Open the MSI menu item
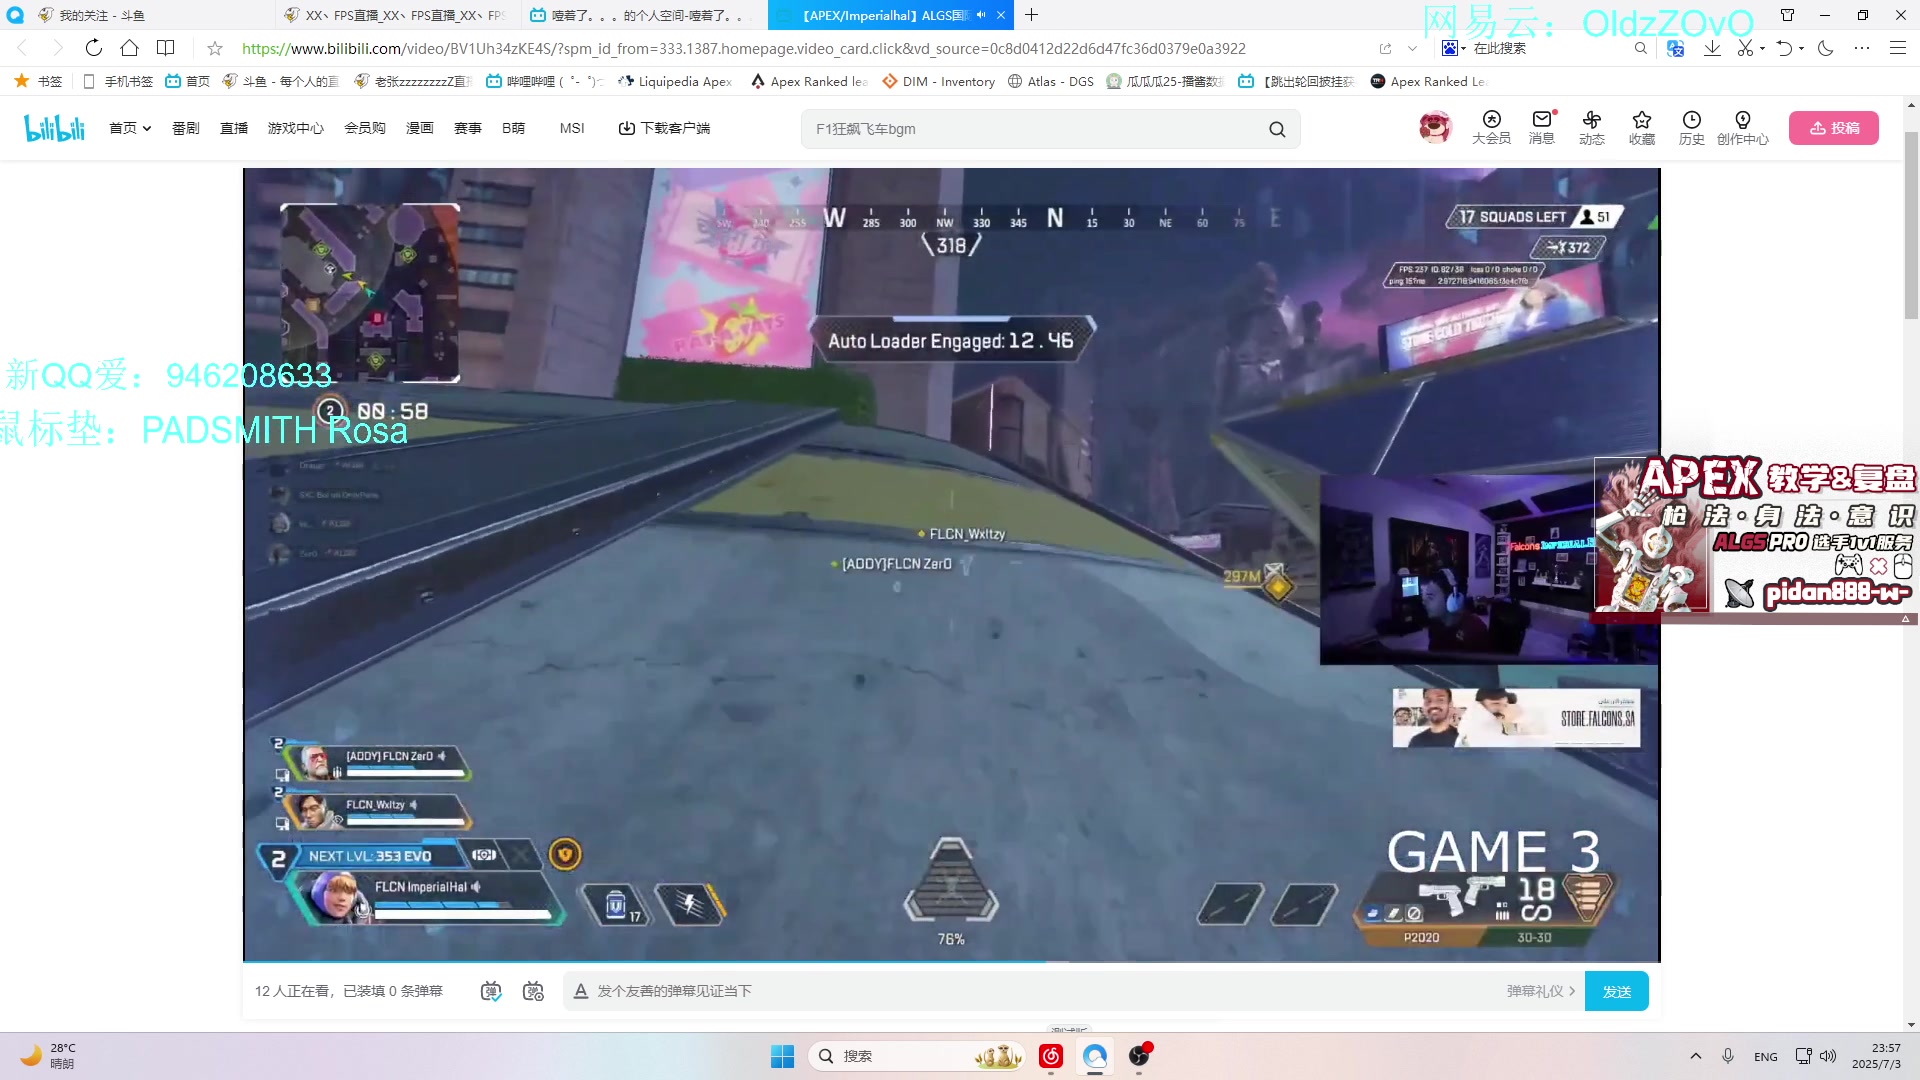1920x1080 pixels. [572, 128]
